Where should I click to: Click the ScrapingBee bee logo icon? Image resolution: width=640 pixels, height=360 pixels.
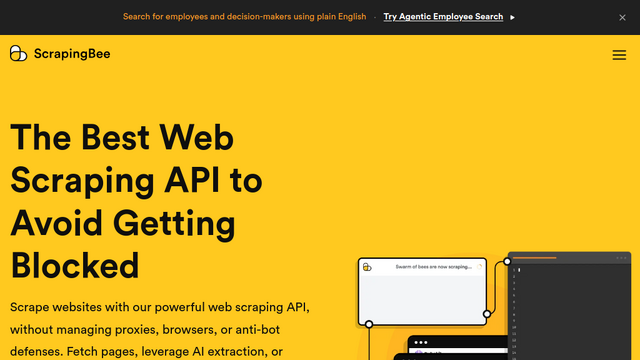(x=18, y=53)
